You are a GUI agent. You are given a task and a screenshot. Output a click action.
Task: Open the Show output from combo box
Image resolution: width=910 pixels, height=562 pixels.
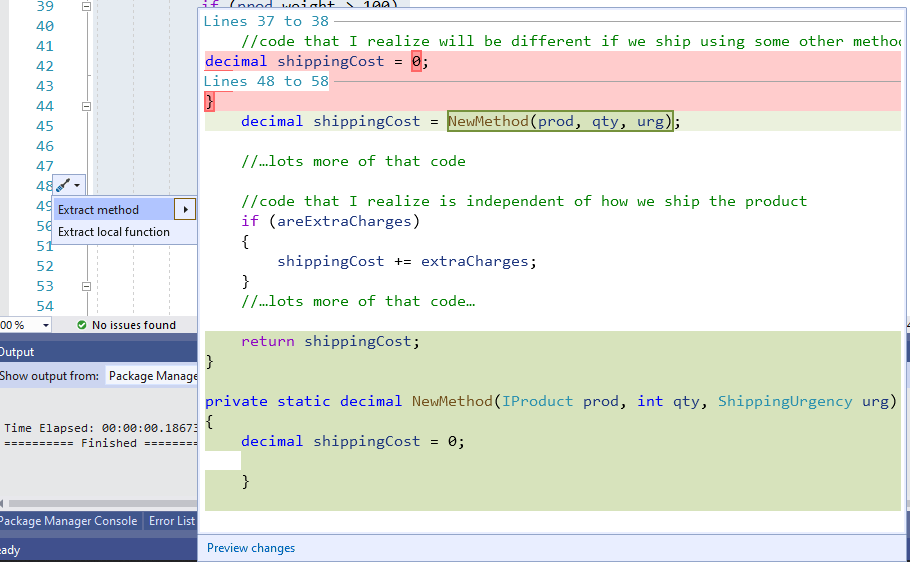[152, 376]
